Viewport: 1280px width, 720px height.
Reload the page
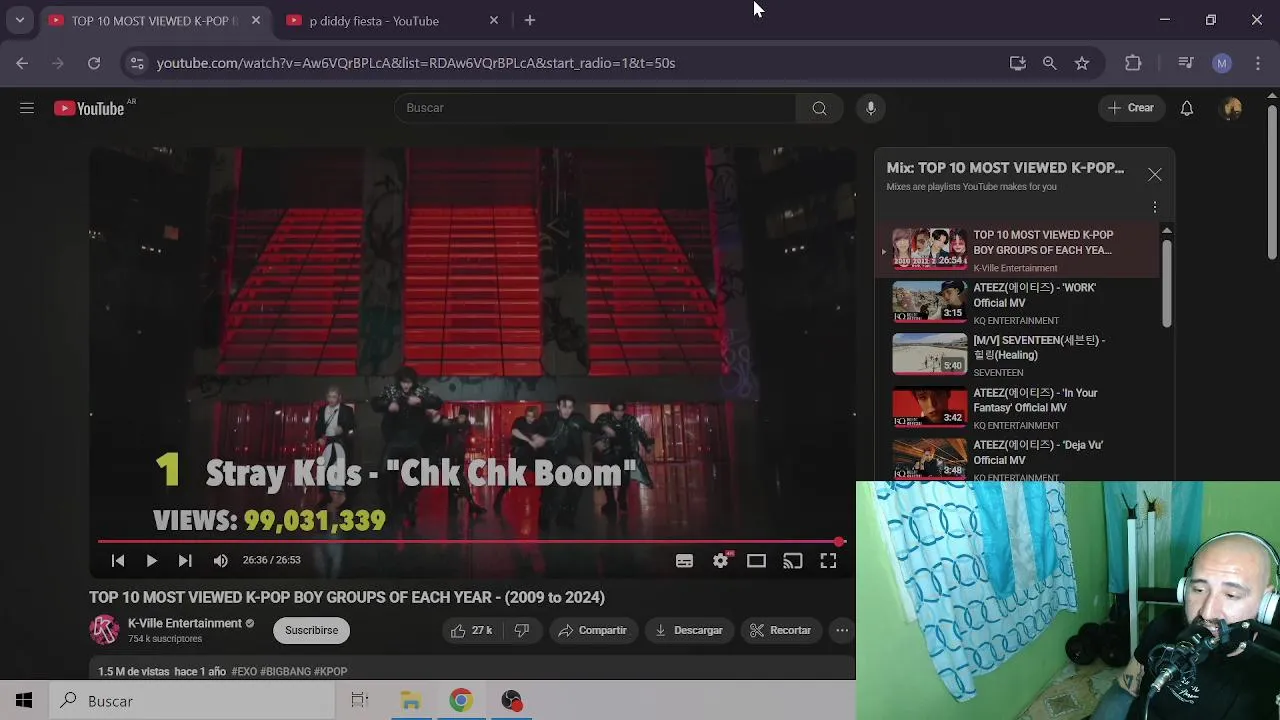[94, 63]
